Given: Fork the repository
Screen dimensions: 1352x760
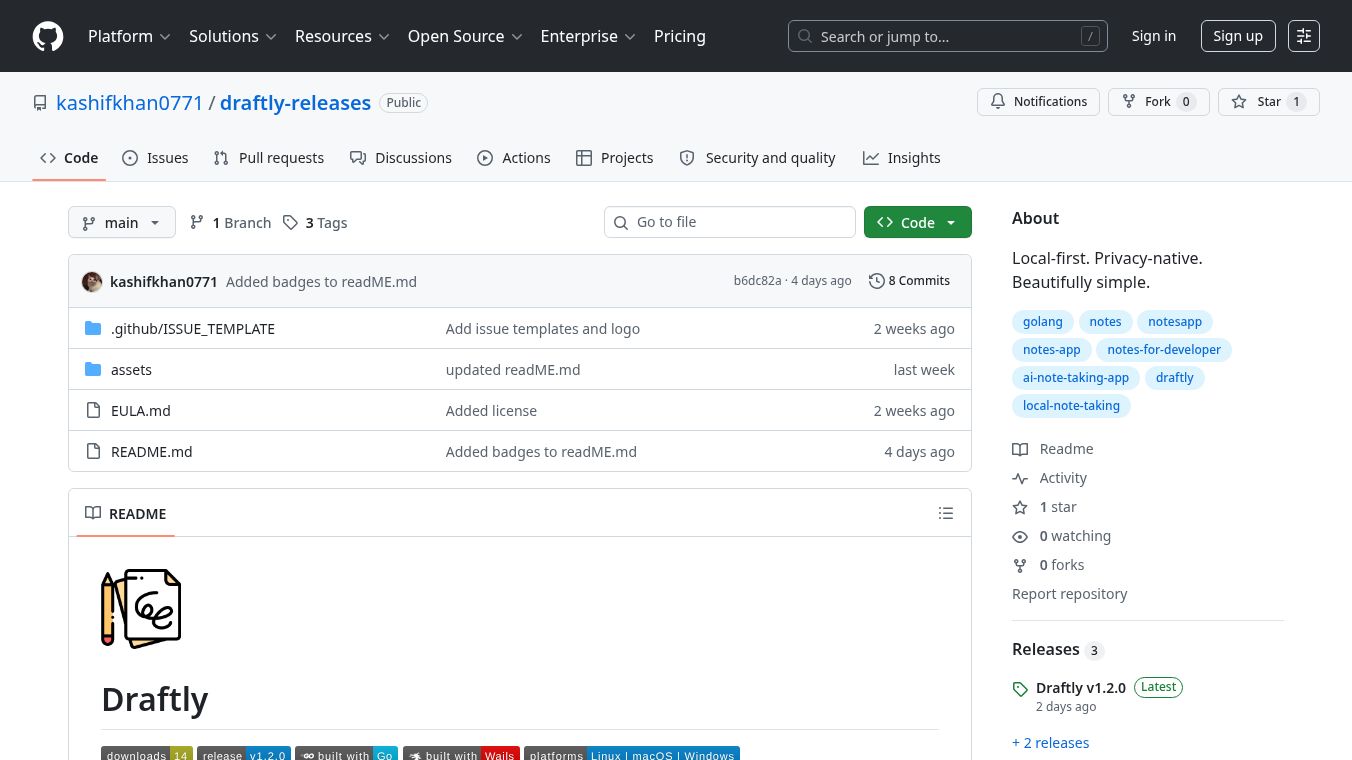Looking at the screenshot, I should 1159,102.
